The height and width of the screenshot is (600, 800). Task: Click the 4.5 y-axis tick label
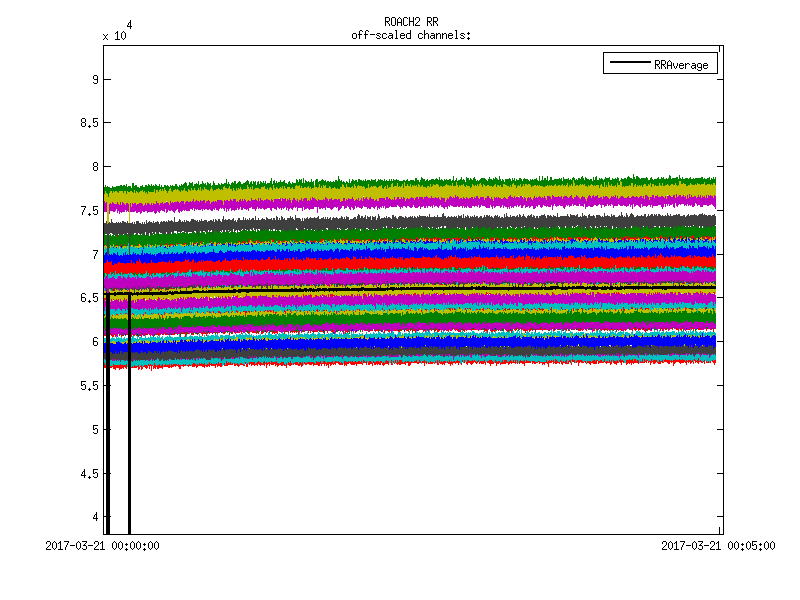88,473
